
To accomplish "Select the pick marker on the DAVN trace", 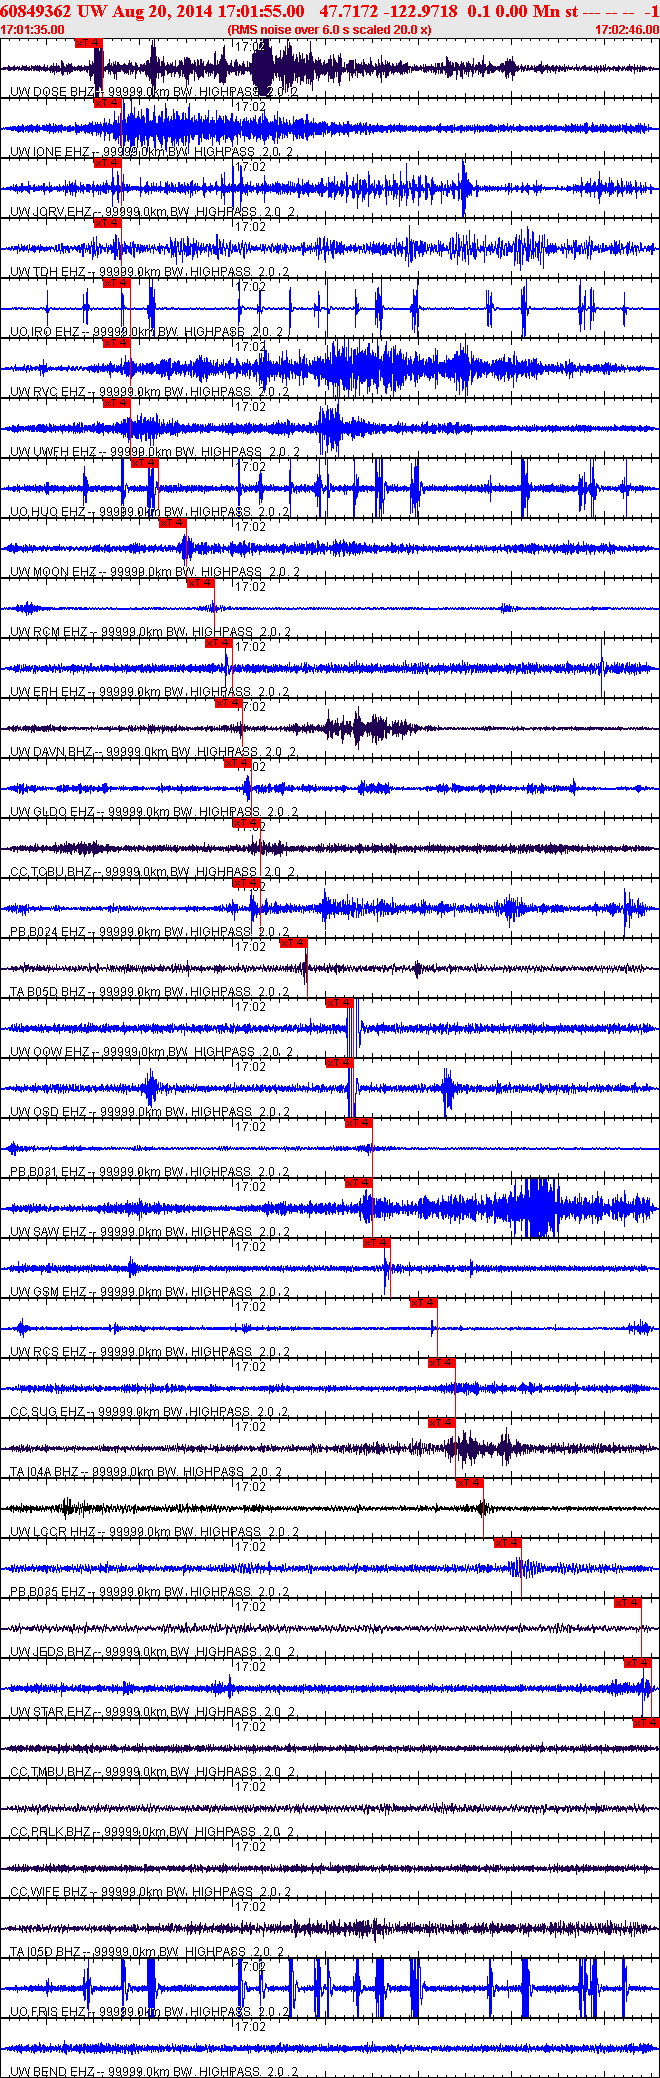I will click(x=229, y=703).
